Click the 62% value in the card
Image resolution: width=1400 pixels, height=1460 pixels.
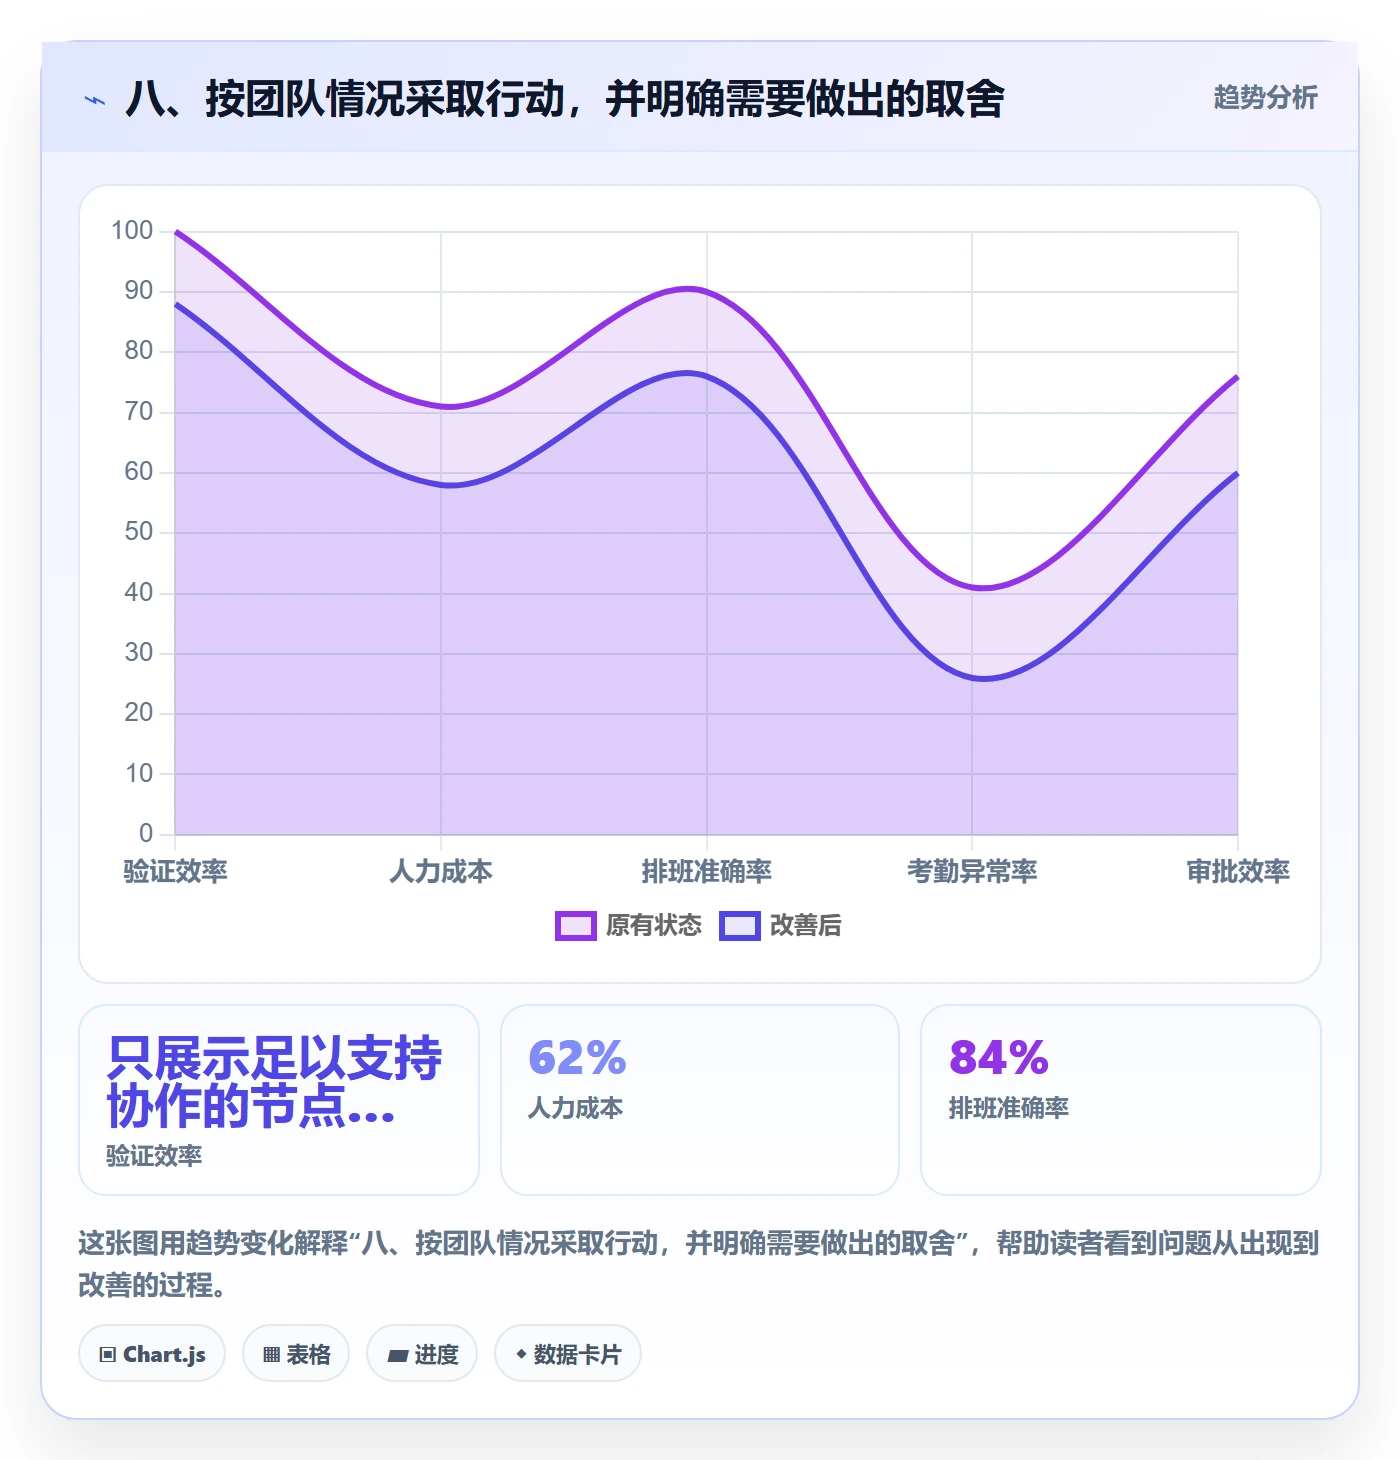[577, 1058]
